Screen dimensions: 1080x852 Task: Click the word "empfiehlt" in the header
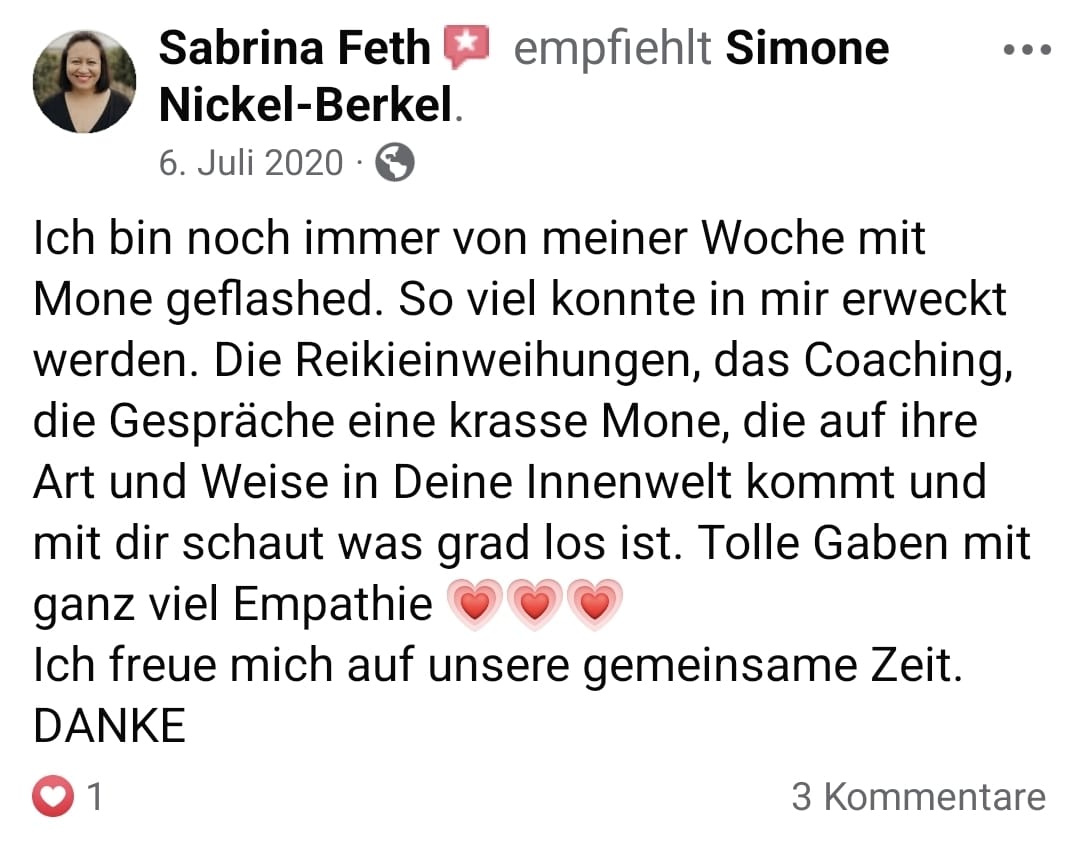tap(611, 48)
